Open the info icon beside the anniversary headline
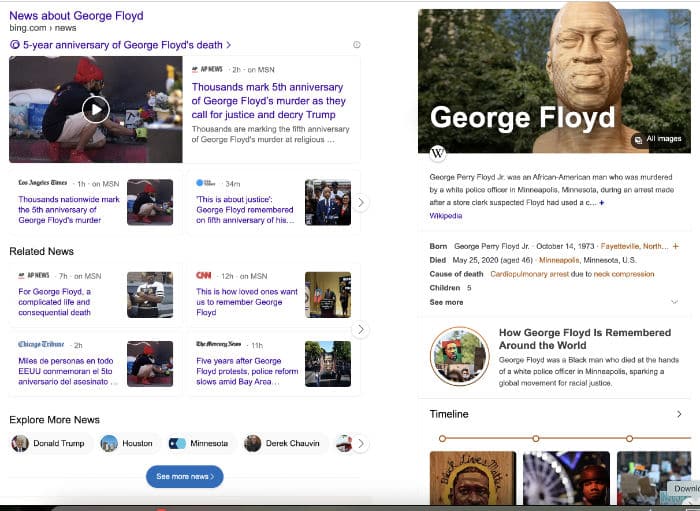 [x=357, y=45]
